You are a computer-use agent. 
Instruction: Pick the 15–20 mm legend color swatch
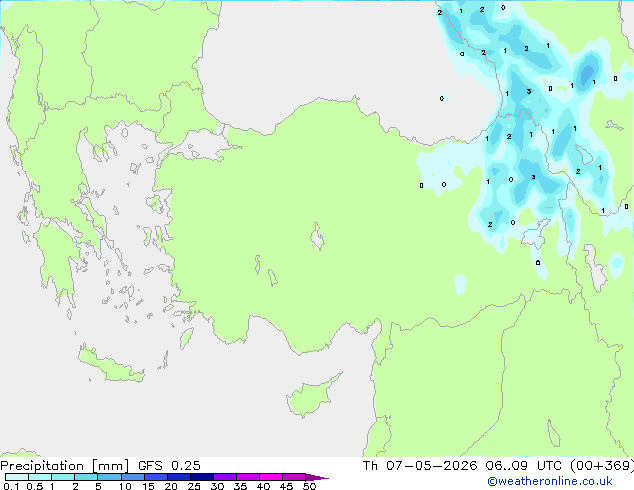coord(155,477)
